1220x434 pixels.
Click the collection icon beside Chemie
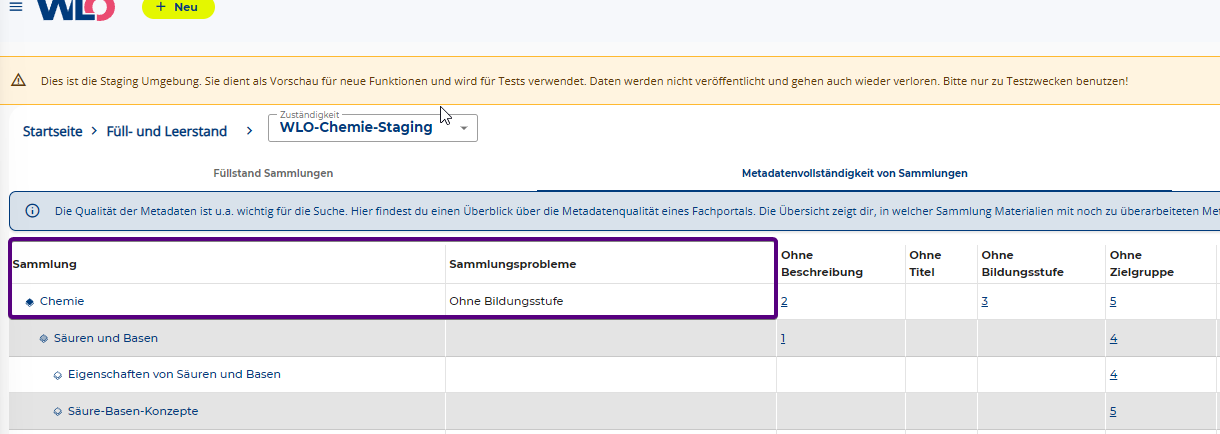tap(30, 301)
